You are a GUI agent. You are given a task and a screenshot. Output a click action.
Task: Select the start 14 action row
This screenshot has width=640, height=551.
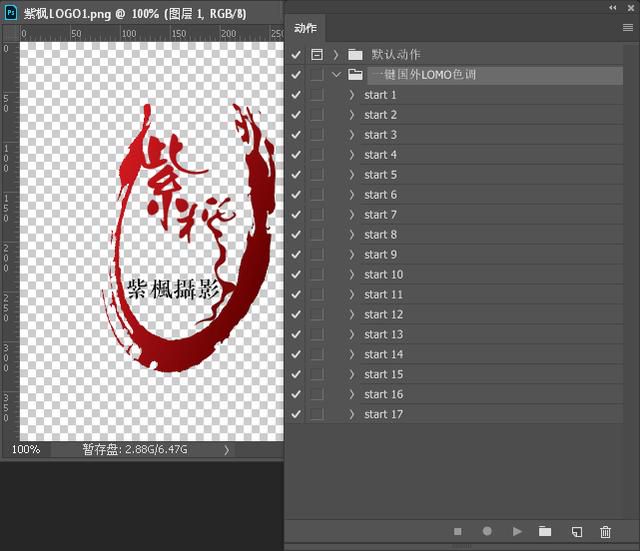click(x=491, y=354)
